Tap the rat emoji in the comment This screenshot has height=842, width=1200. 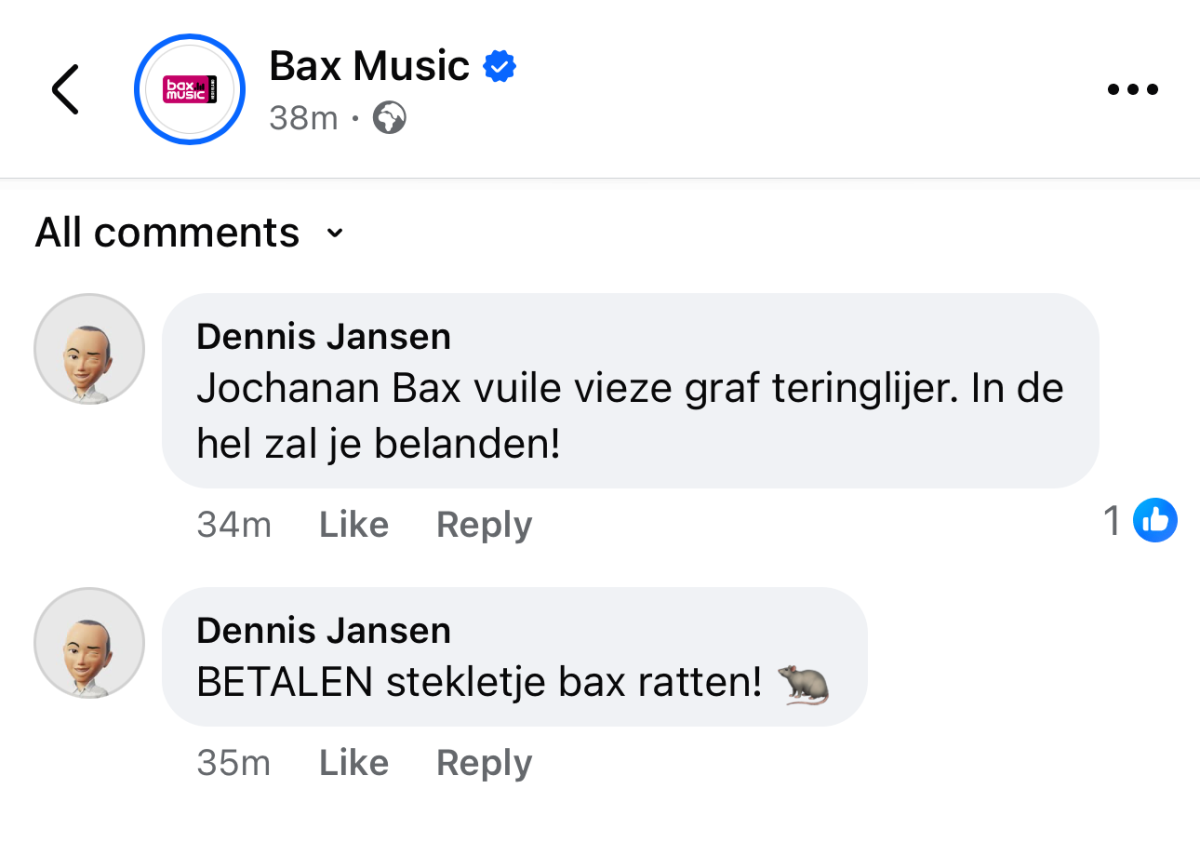(x=804, y=684)
